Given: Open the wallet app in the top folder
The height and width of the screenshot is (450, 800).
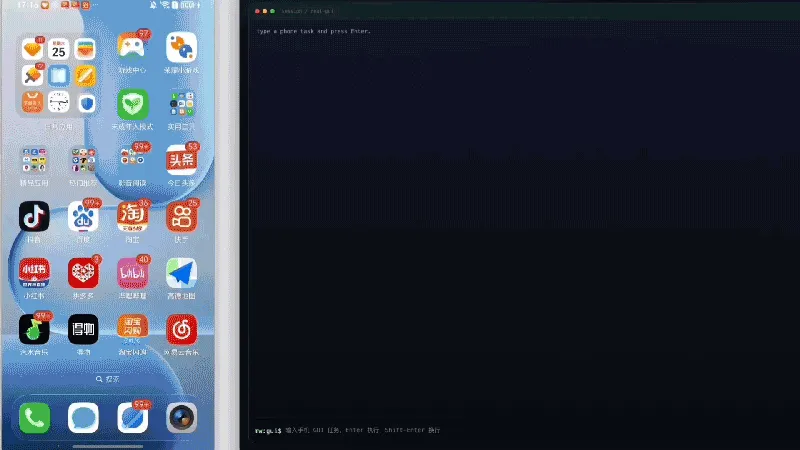Looking at the screenshot, I should pos(85,49).
